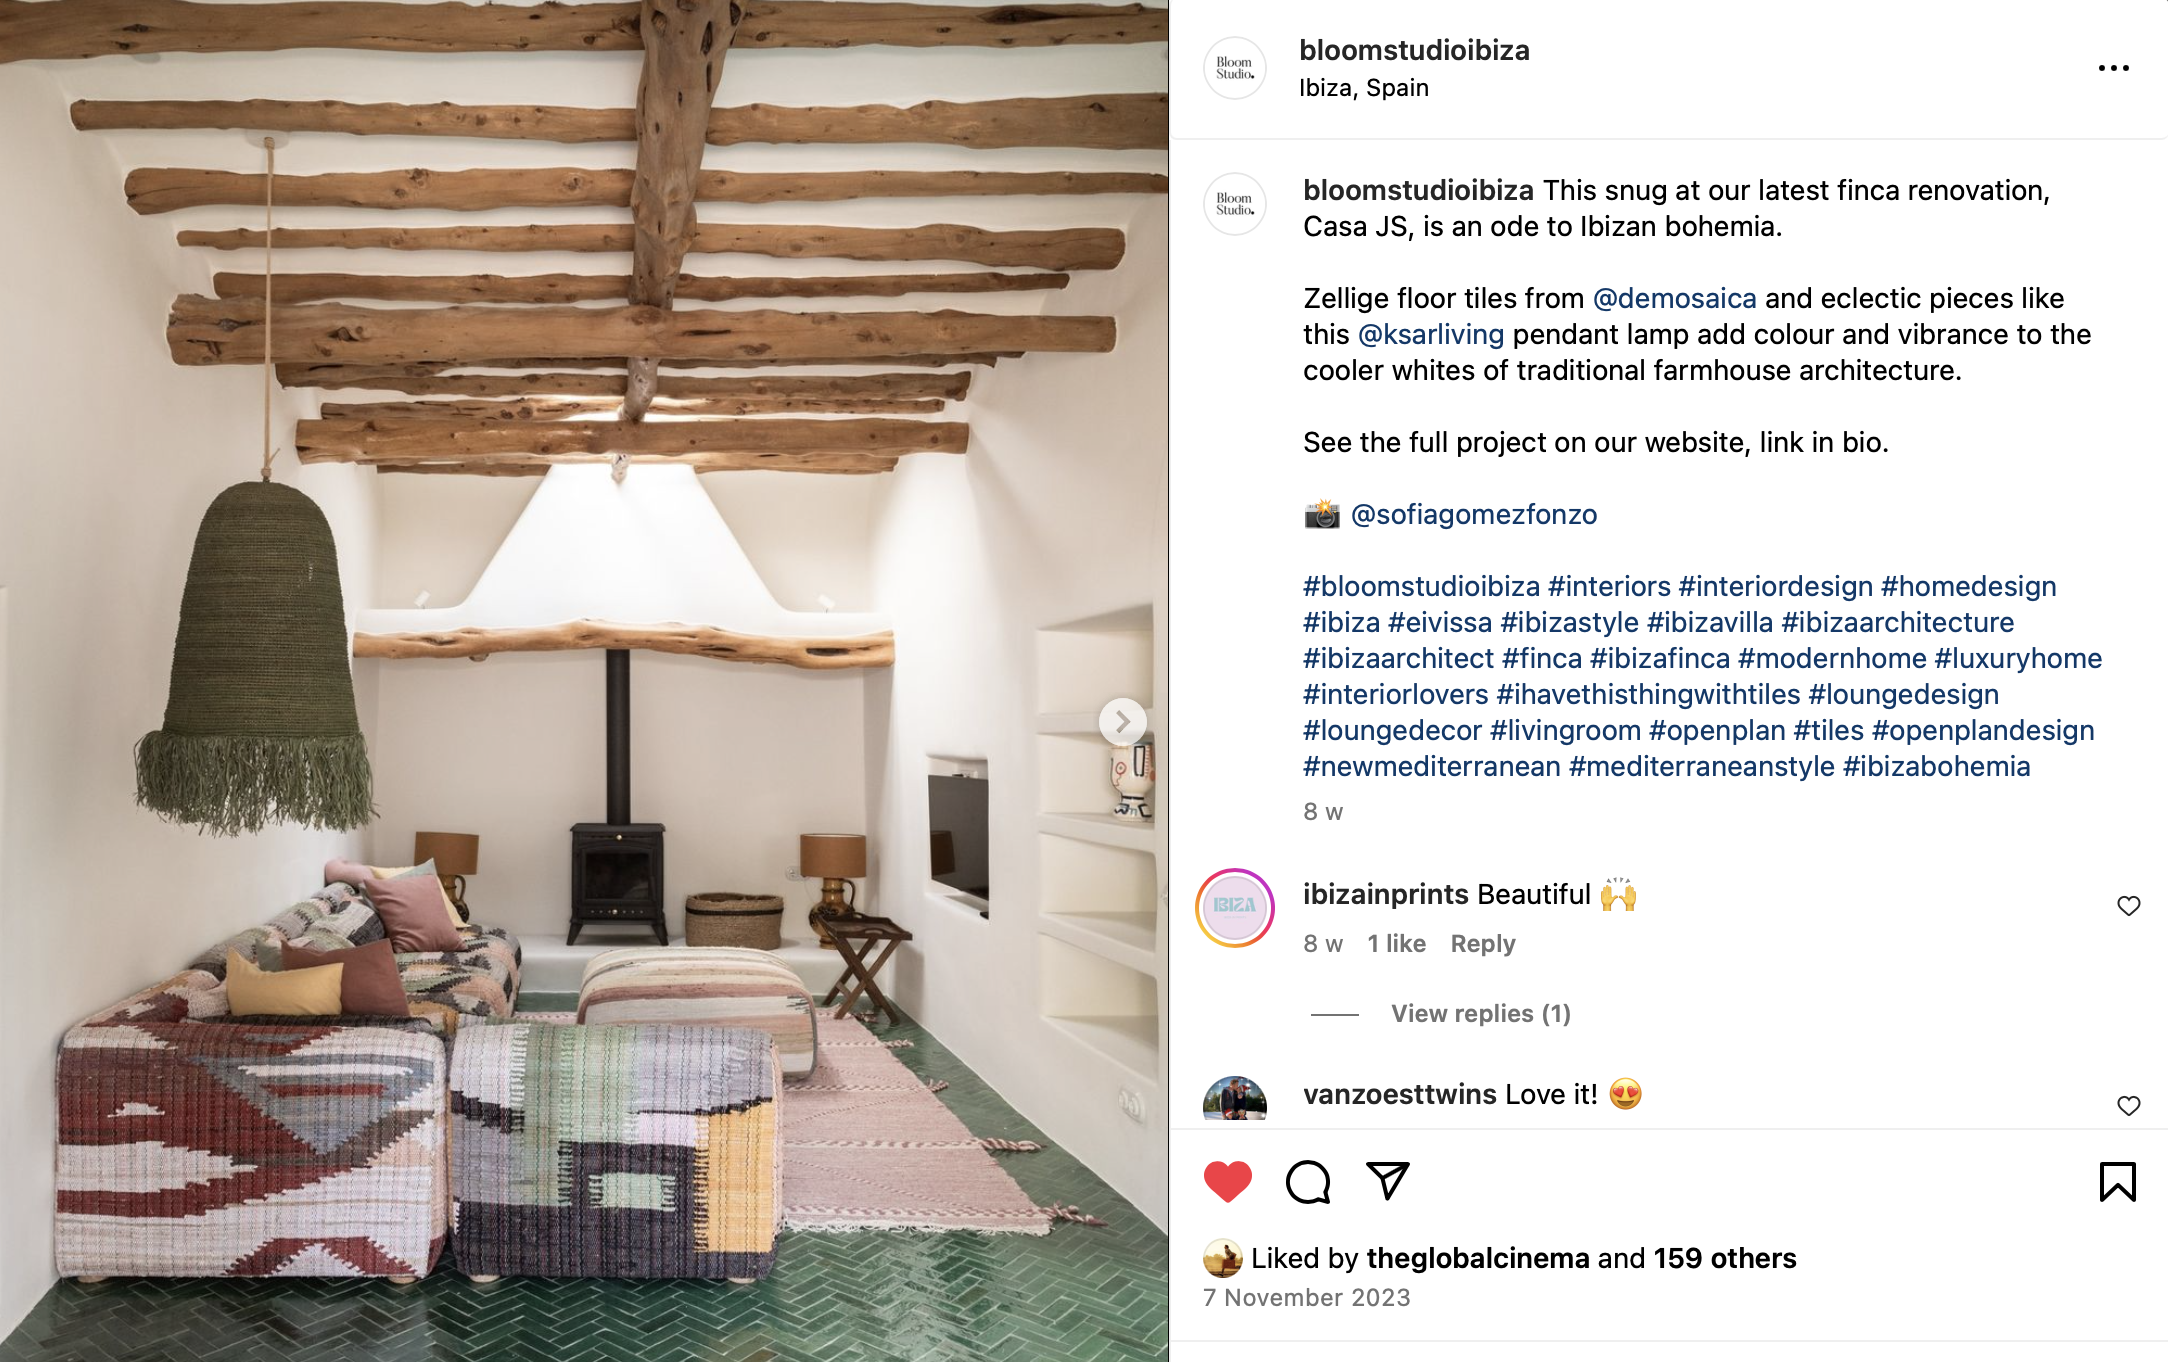Screen dimensions: 2168x1362
Task: Unlike the post with the red heart
Action: [x=1227, y=1181]
